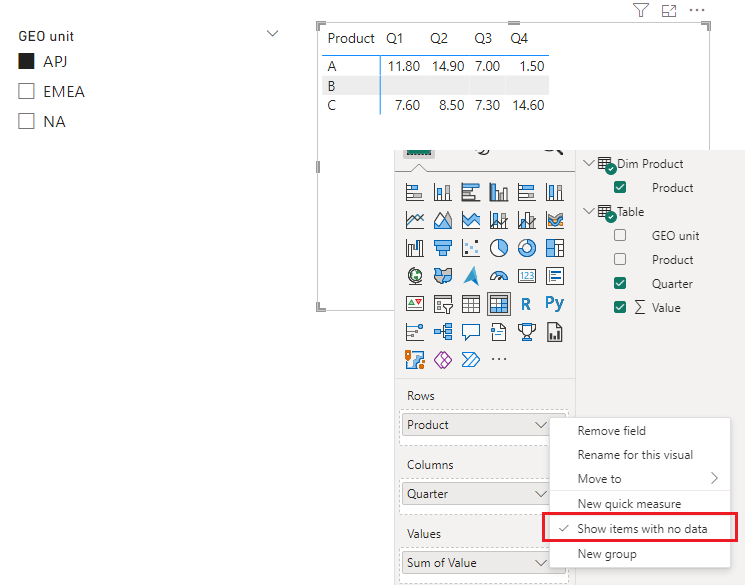
Task: Uncheck the Value field
Action: [x=620, y=307]
